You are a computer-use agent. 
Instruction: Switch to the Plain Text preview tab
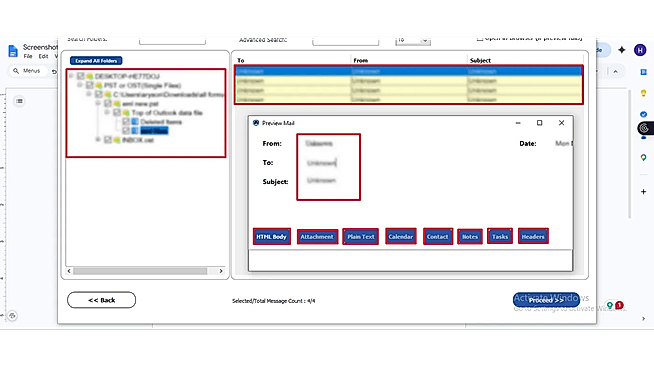click(x=361, y=237)
